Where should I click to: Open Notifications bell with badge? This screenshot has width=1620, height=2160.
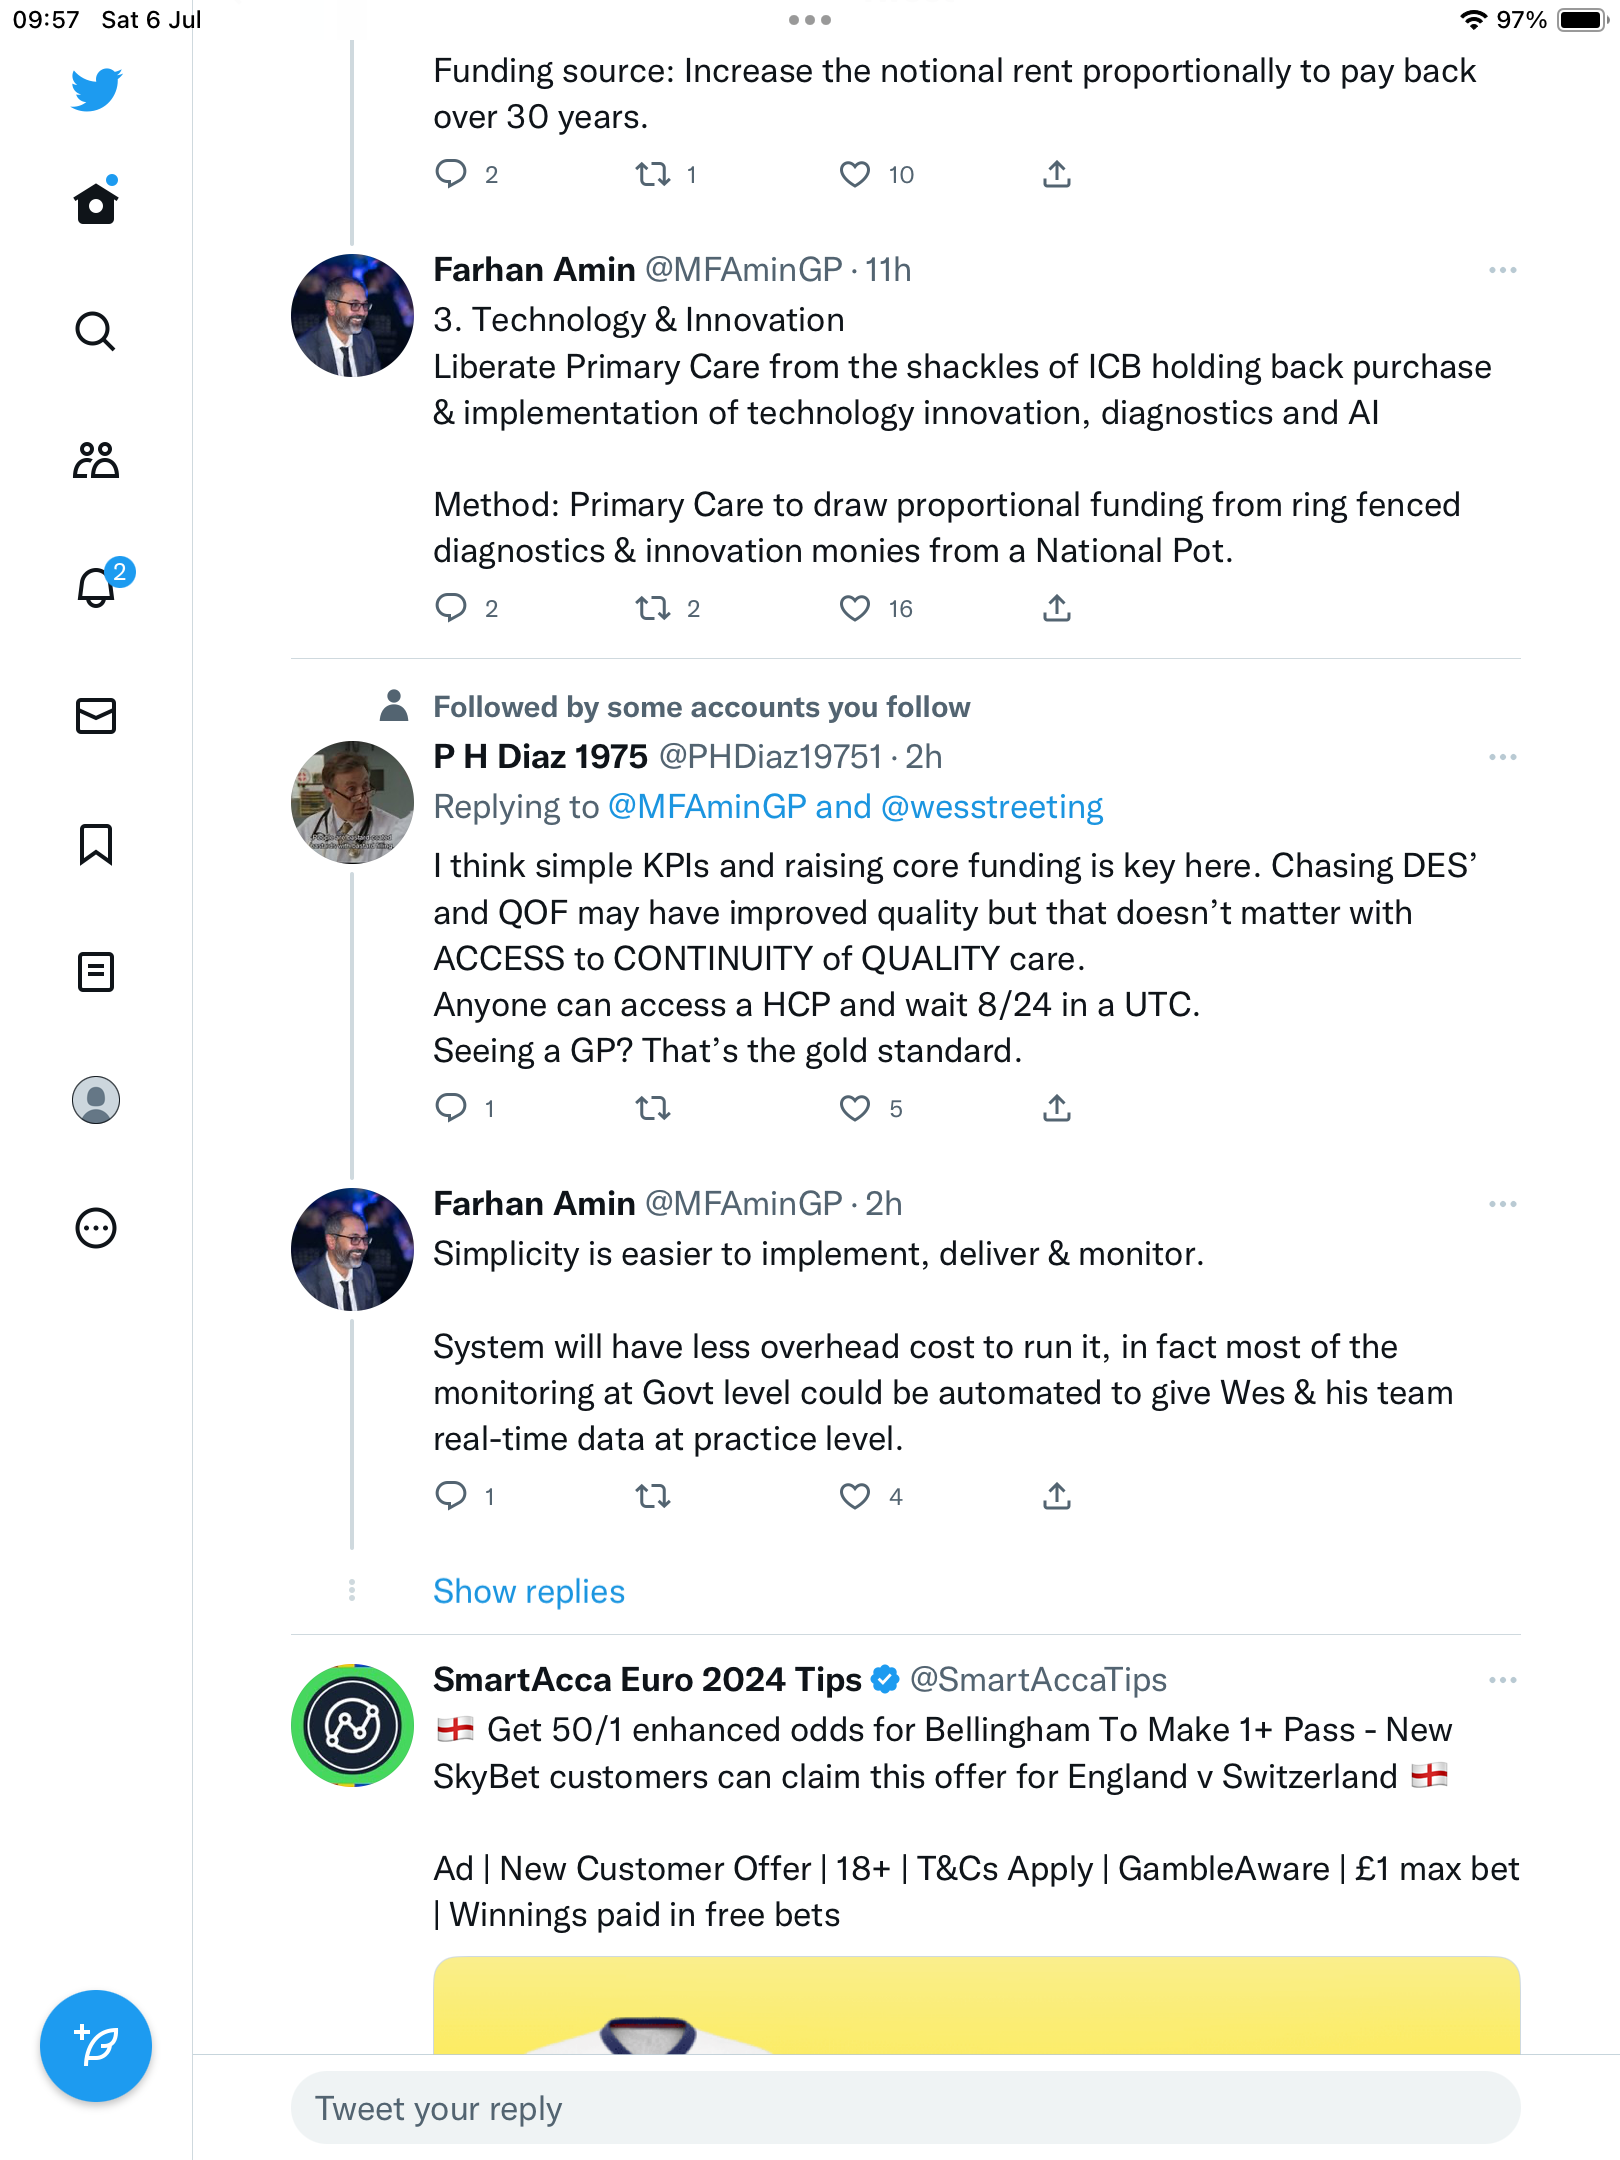coord(98,587)
